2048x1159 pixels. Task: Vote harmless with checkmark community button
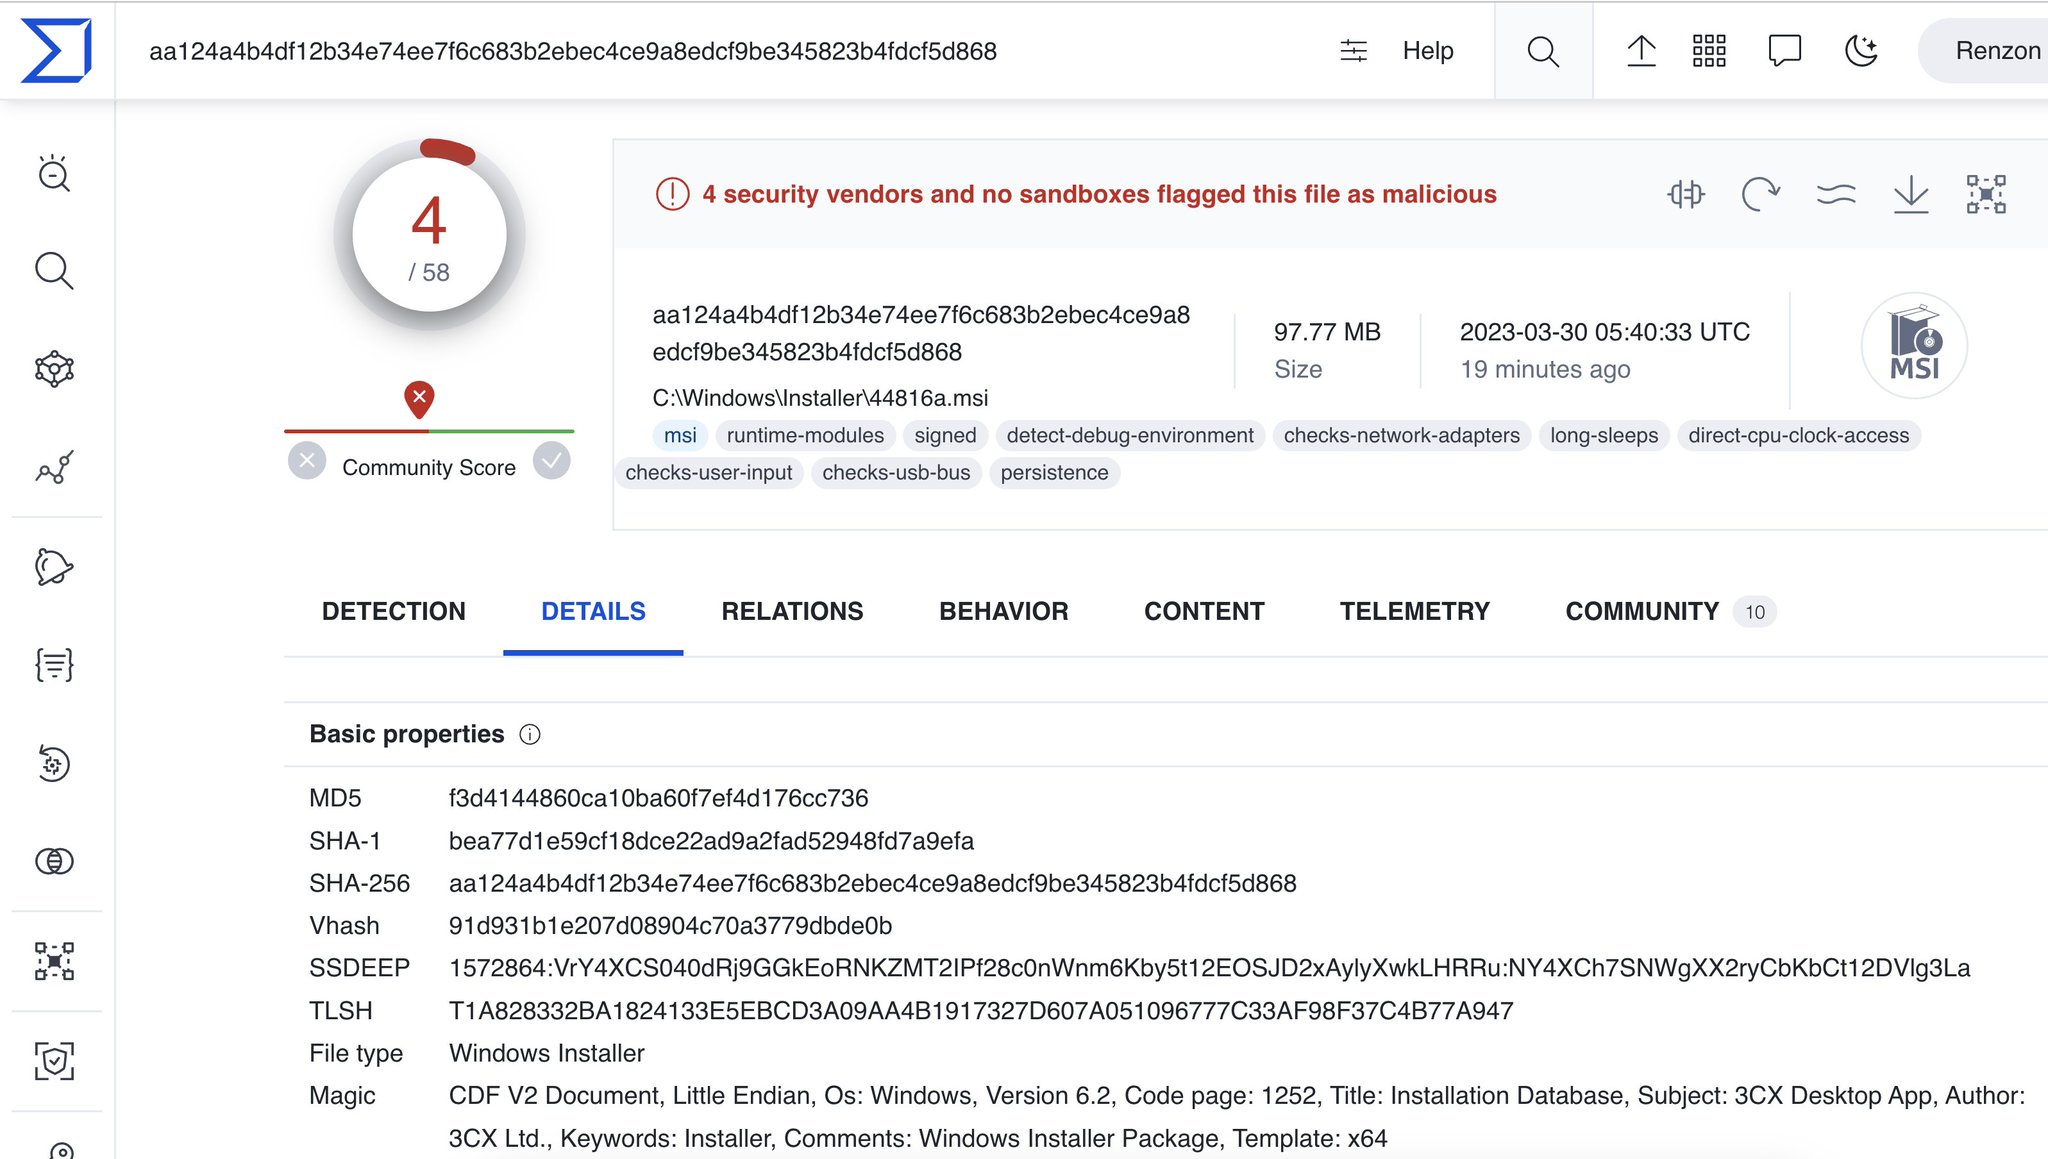tap(551, 461)
